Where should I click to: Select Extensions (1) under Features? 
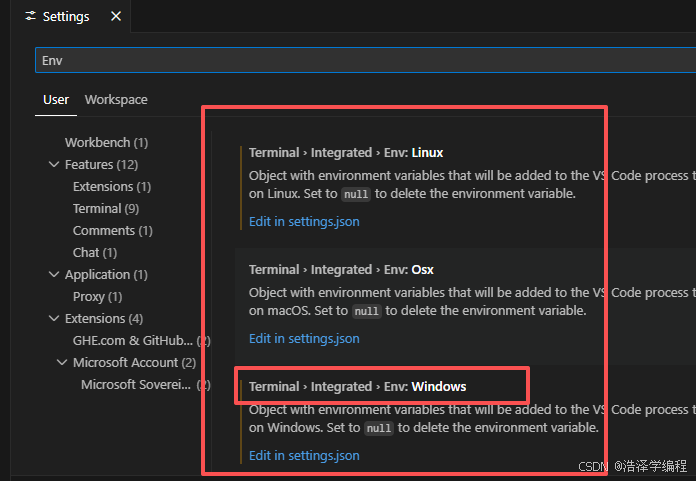(112, 187)
